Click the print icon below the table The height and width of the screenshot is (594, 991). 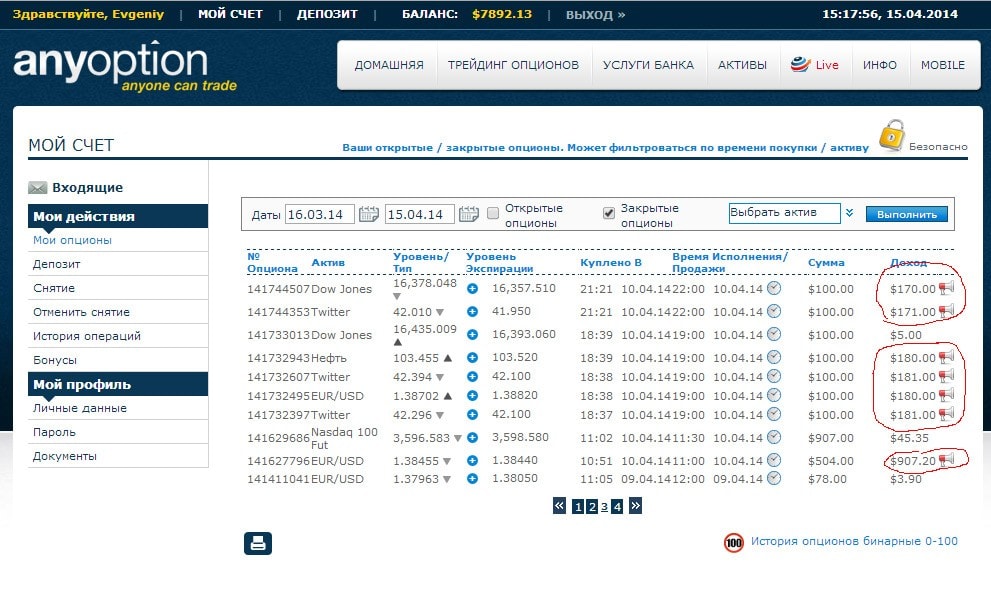[258, 543]
